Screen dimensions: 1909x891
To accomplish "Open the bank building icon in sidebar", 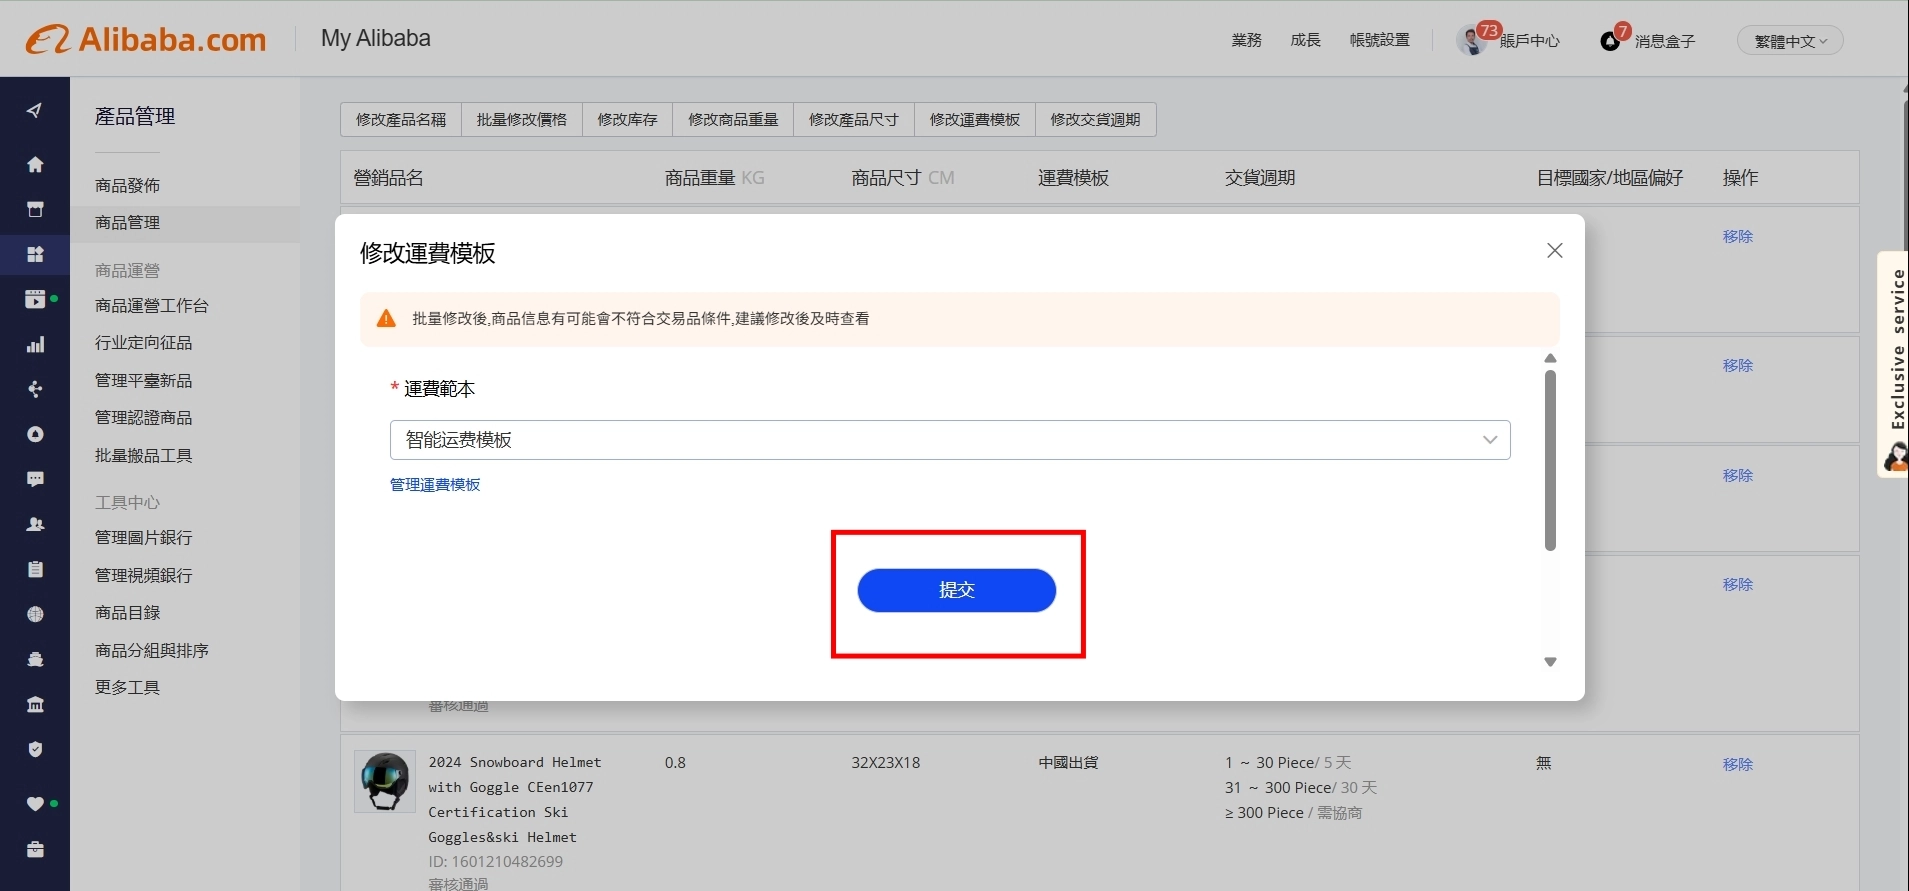I will click(35, 704).
